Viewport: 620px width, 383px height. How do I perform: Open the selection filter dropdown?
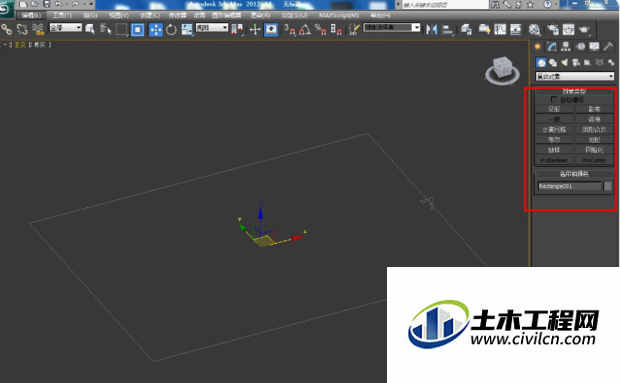66,27
